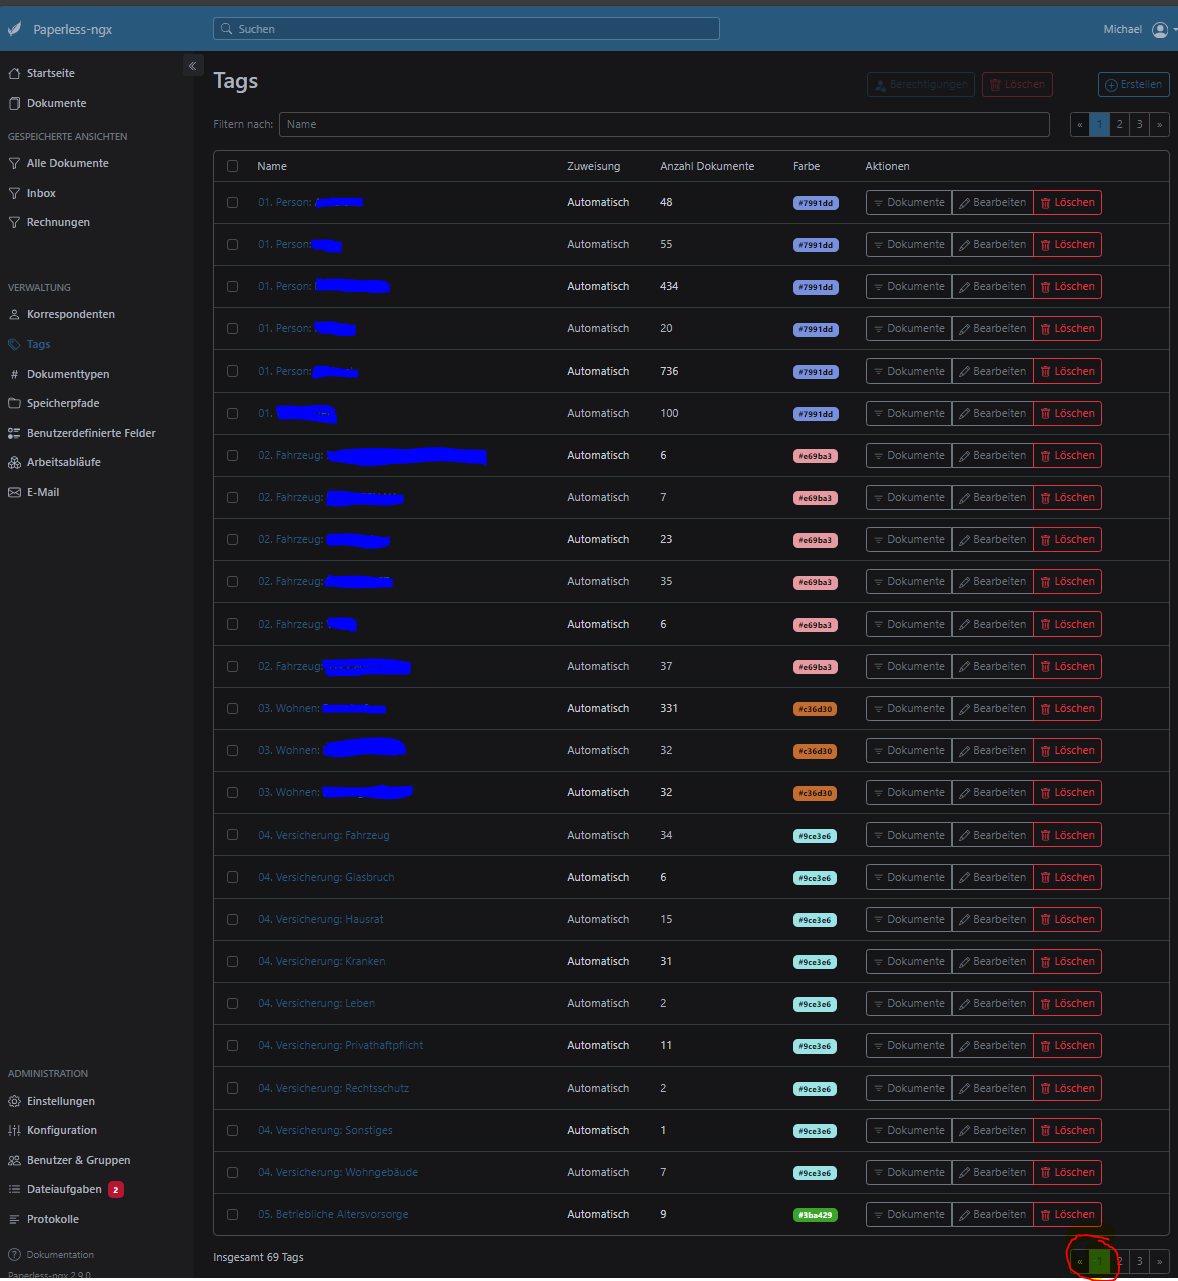The width and height of the screenshot is (1178, 1281).
Task: Click the Einstellungen gear icon
Action: (14, 1101)
